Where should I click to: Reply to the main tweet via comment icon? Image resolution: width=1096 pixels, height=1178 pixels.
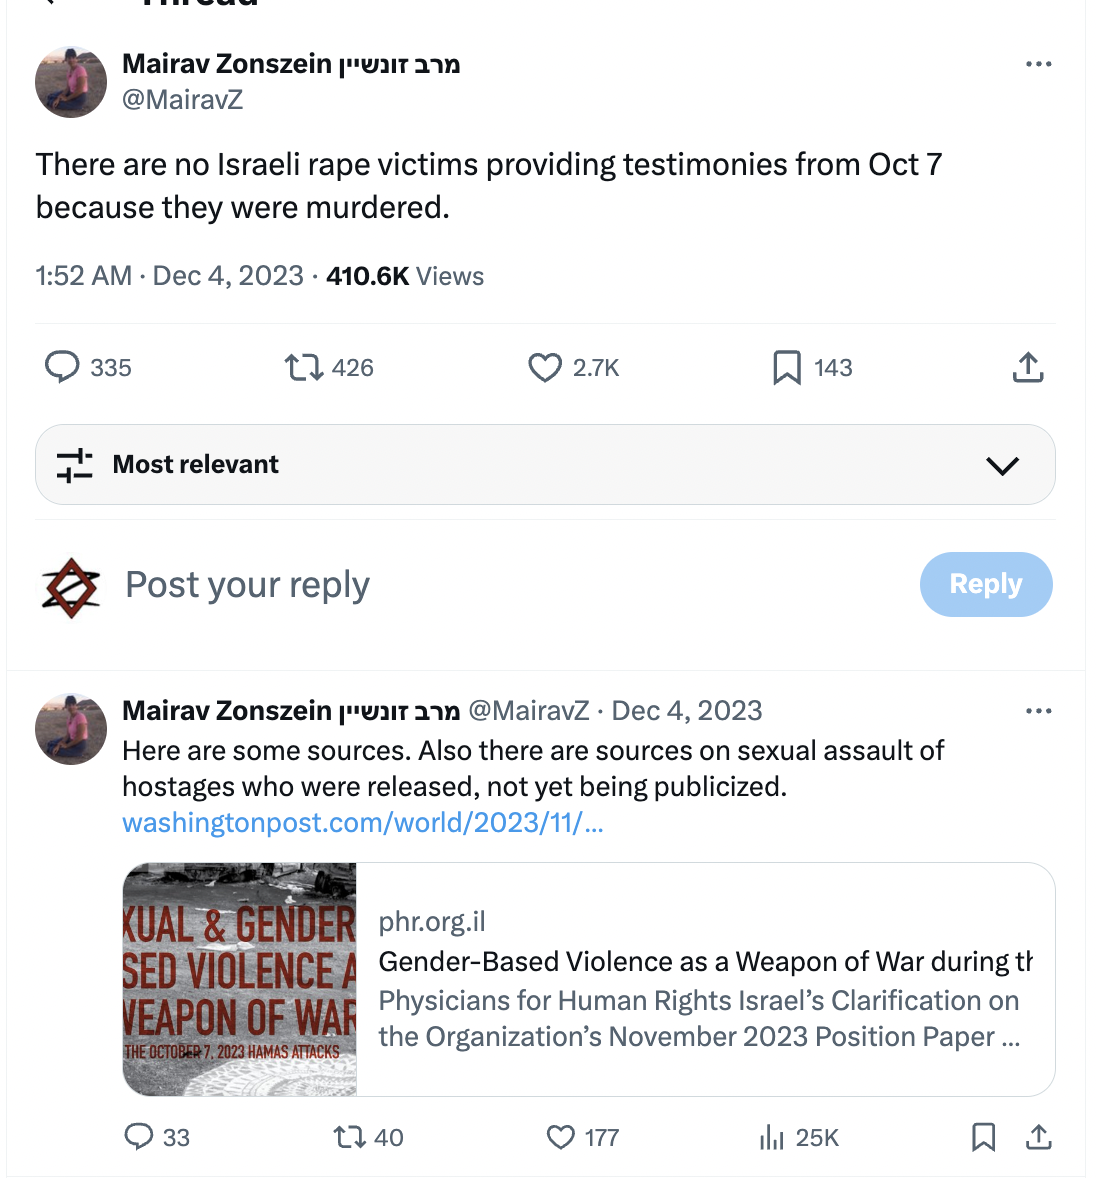62,367
